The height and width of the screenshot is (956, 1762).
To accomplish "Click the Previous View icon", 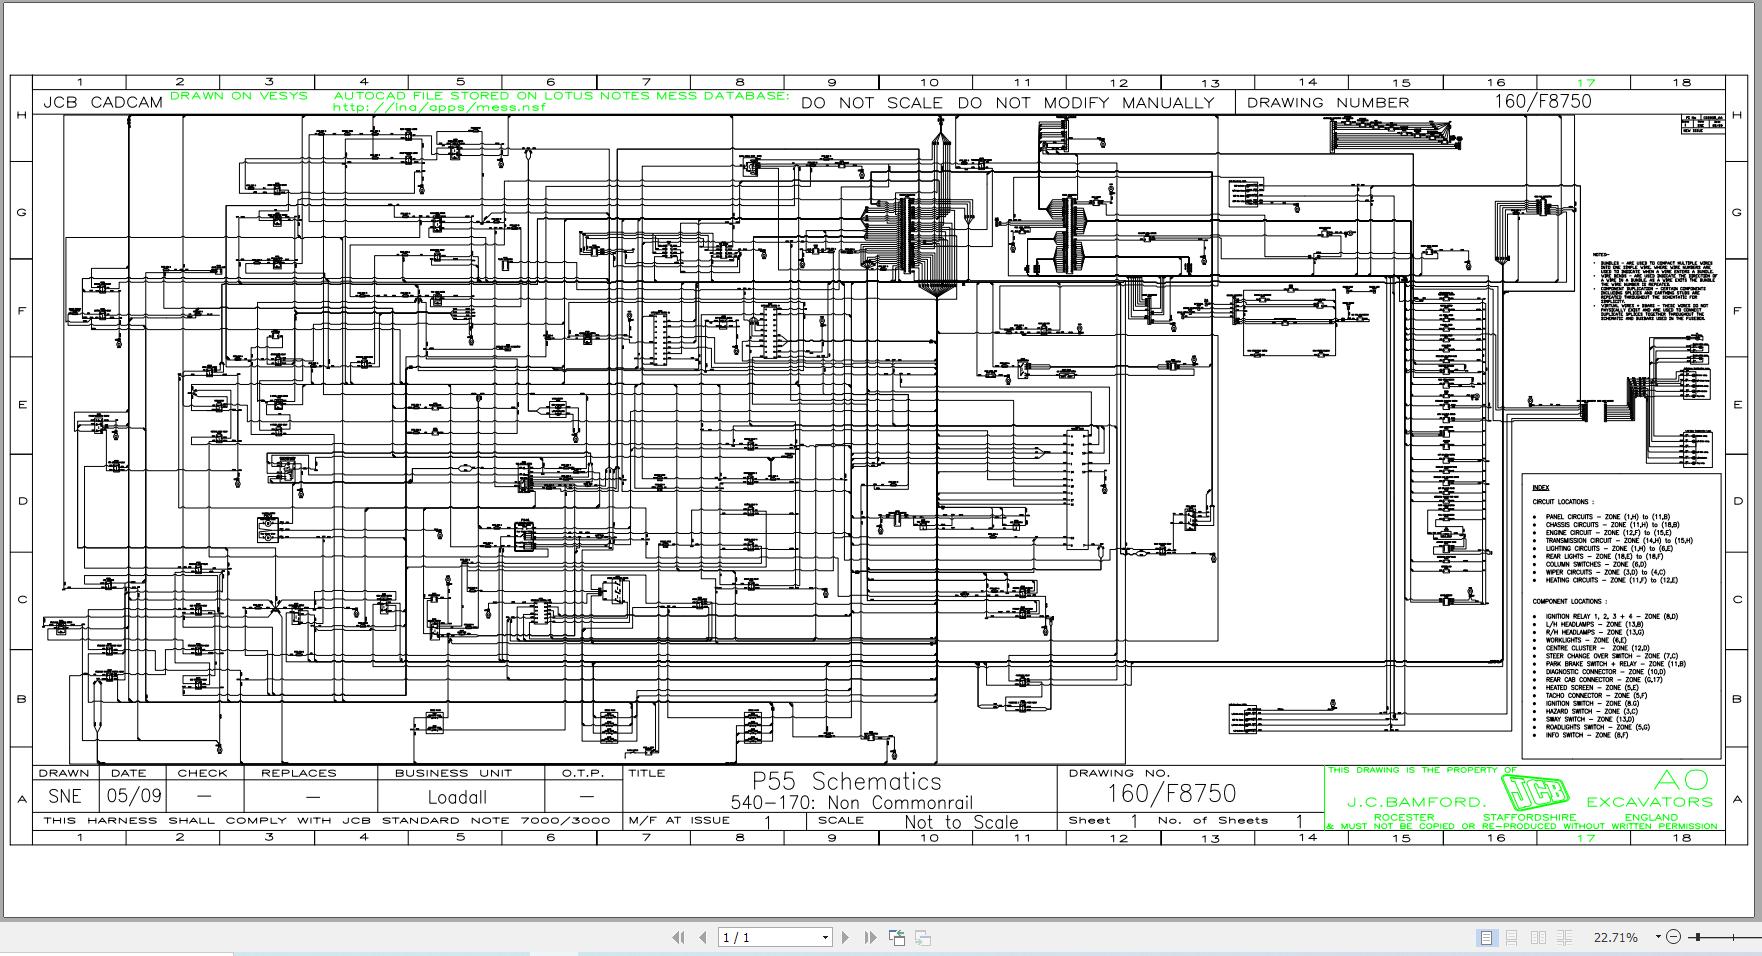I will (x=897, y=937).
